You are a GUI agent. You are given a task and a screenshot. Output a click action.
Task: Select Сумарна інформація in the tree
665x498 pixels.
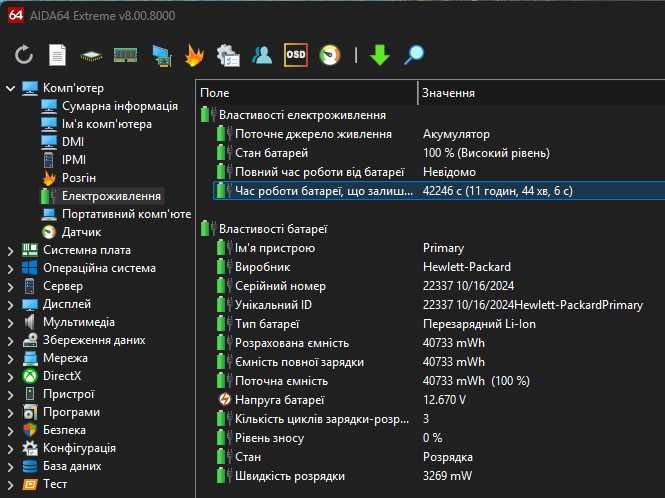(x=120, y=106)
